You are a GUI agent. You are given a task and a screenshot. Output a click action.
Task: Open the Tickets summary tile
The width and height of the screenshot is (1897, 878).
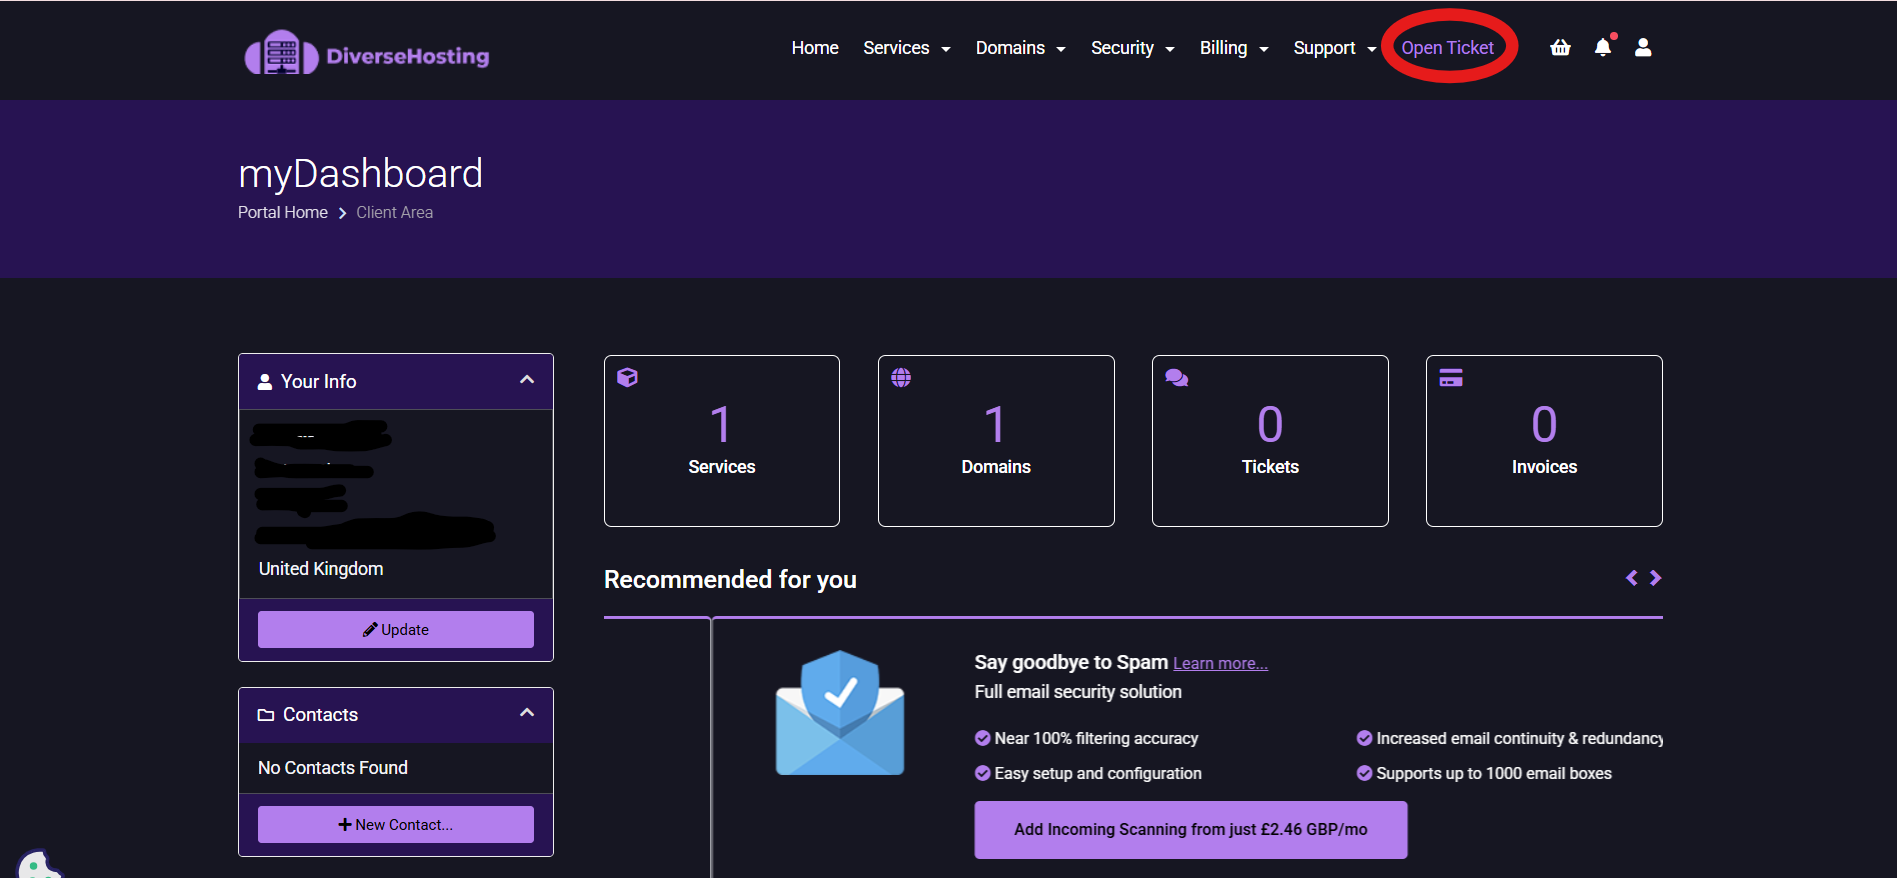1270,441
